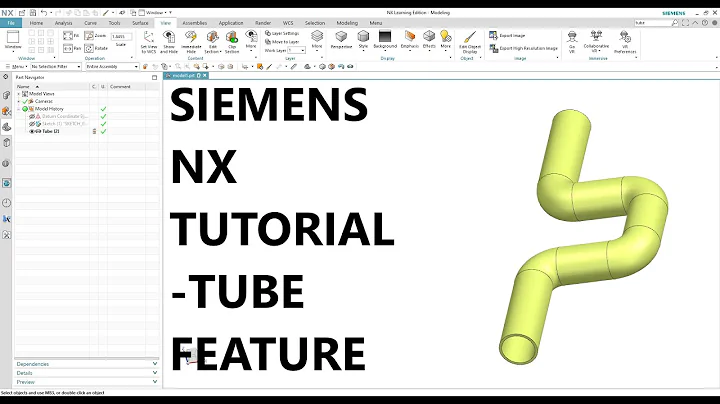The image size is (720, 404).
Task: Show the hidden Datum Coordinate System
Action: click(x=32, y=116)
